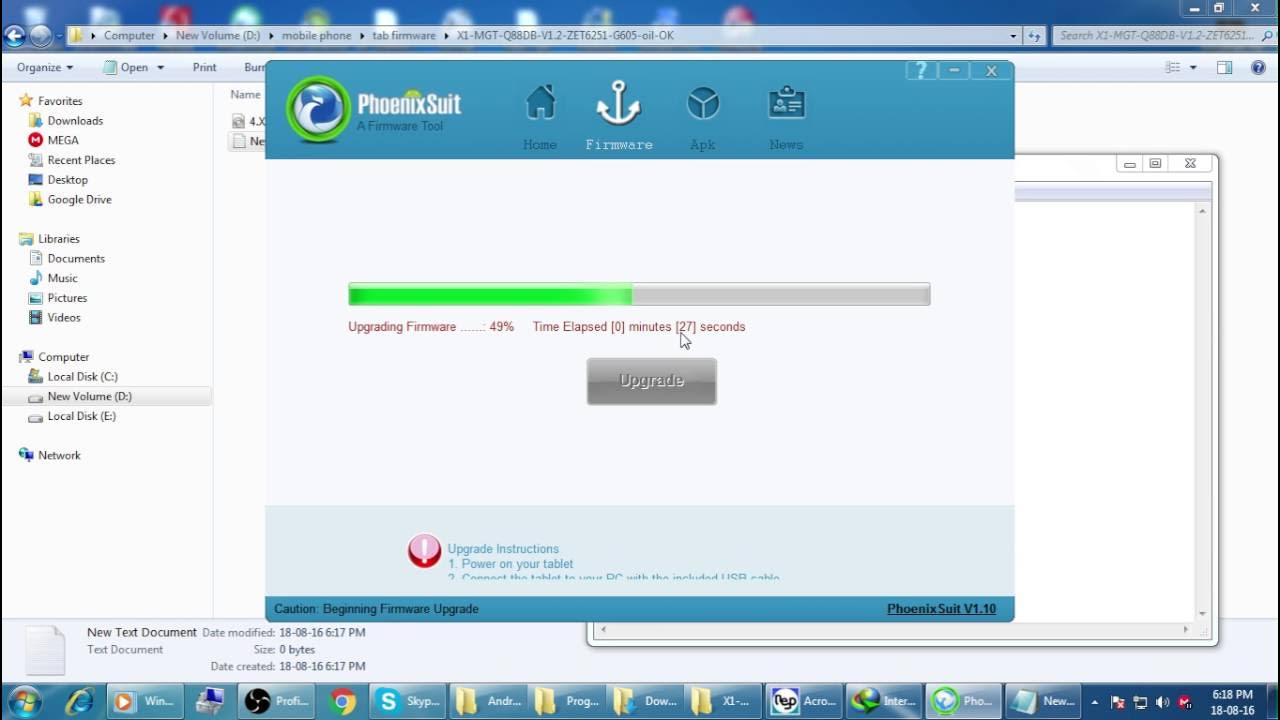
Task: Open Local Disk (E:)
Action: click(81, 416)
